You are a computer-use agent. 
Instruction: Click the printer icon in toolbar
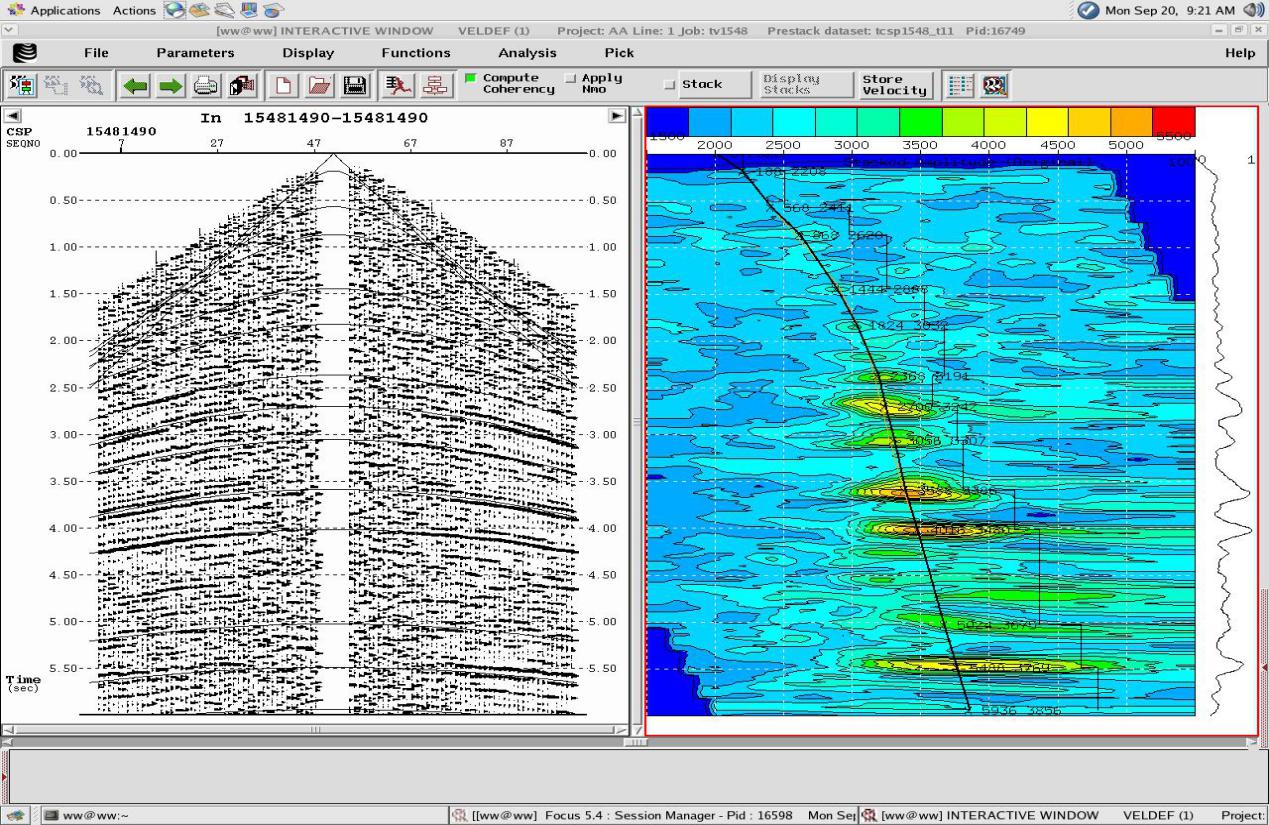pyautogui.click(x=206, y=86)
